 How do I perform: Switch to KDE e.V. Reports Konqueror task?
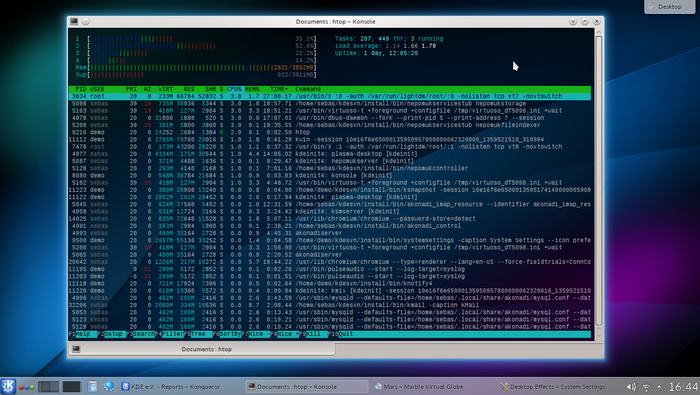pos(171,387)
